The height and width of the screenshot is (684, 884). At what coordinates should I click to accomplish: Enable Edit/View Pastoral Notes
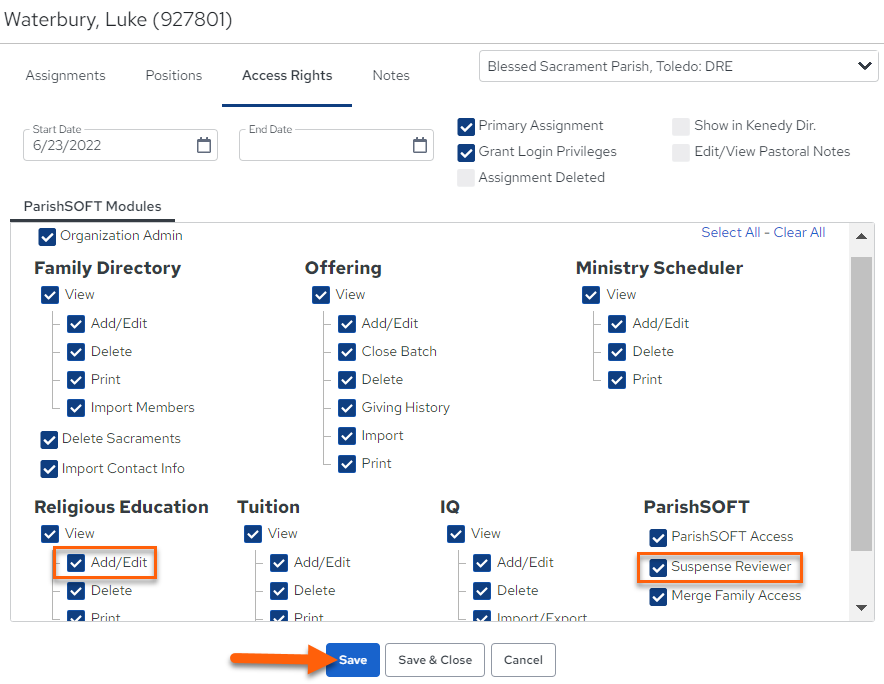click(x=680, y=152)
